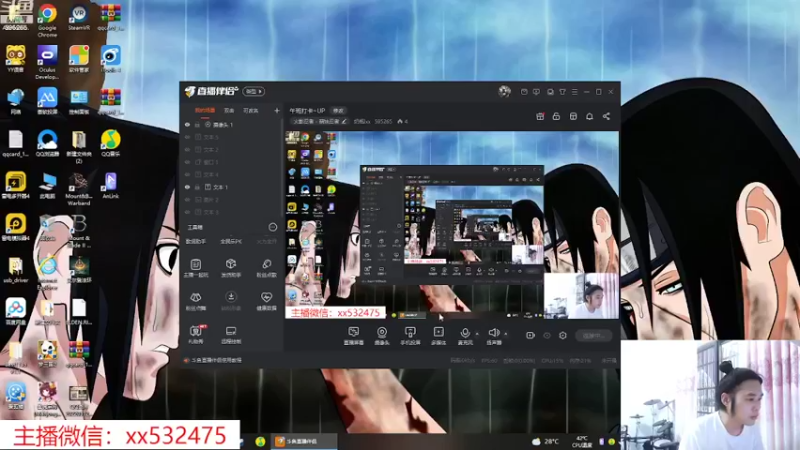800x450 pixels.
Task: Select the 主播微信 text overlay in preview
Action: (x=335, y=313)
